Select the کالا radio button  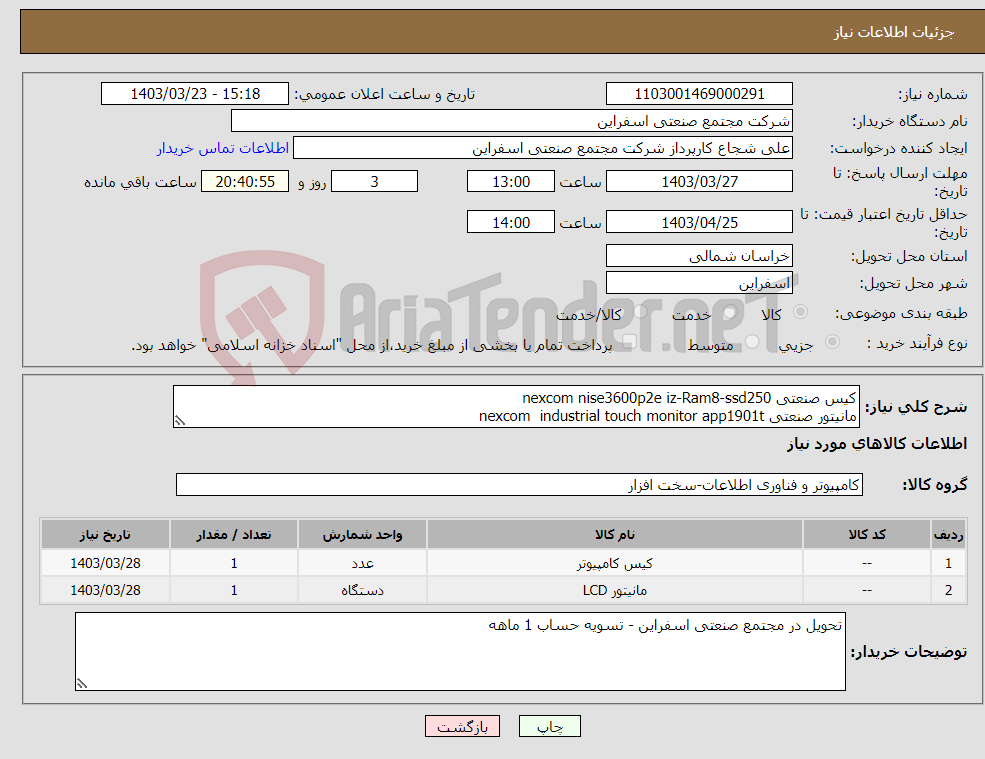tap(800, 312)
